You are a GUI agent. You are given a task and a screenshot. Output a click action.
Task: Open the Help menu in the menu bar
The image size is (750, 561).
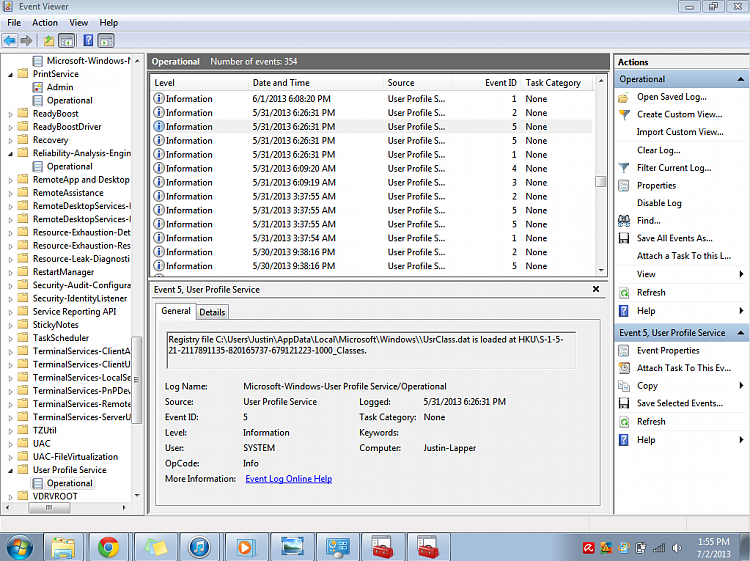click(109, 22)
